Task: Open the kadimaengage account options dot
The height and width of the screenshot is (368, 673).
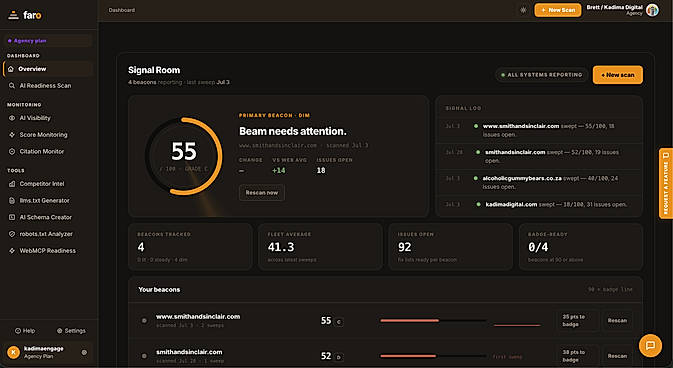Action: 84,352
